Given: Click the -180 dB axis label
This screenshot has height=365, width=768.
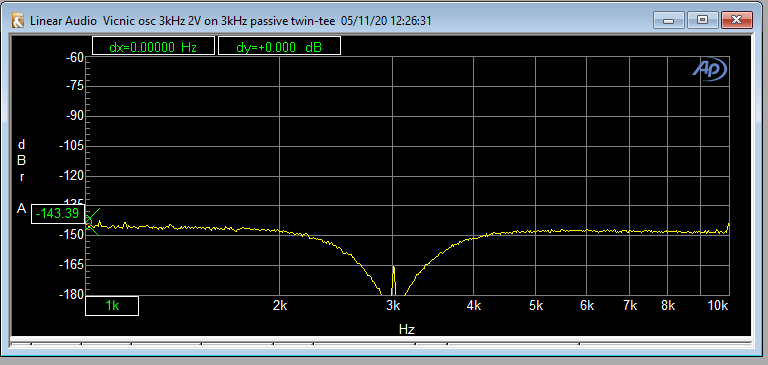Looking at the screenshot, I should coord(72,294).
